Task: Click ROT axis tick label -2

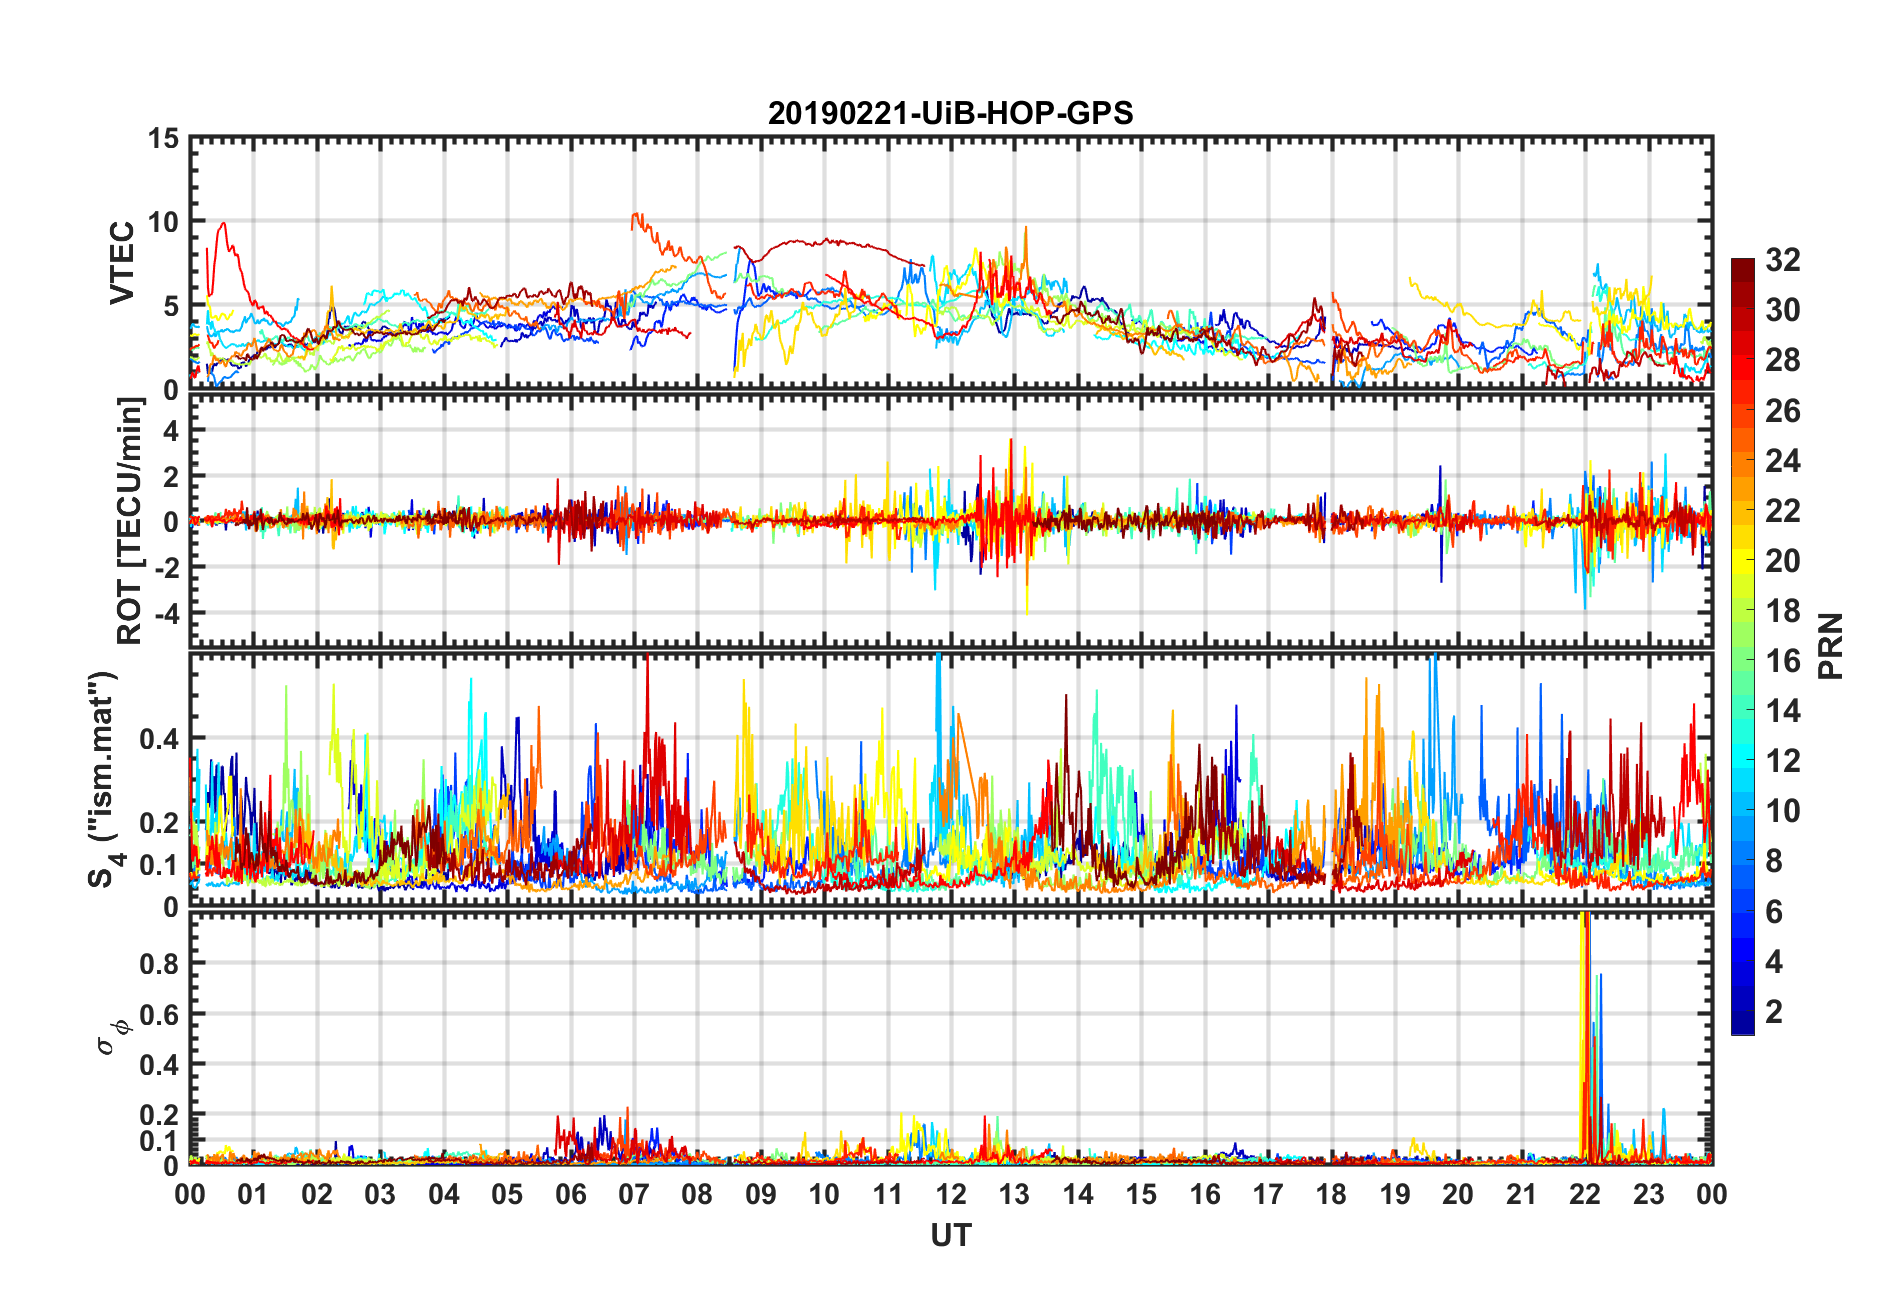Action: click(165, 567)
